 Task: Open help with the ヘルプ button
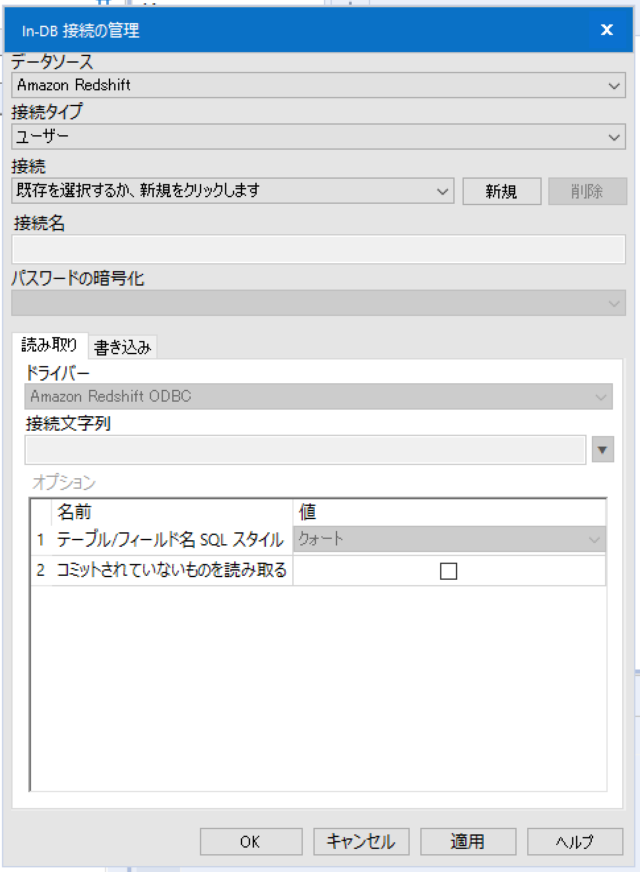pyautogui.click(x=575, y=841)
